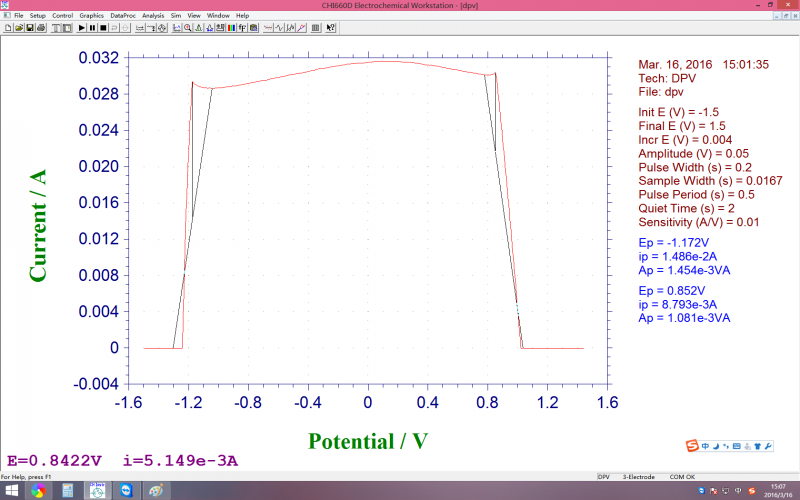
Task: Open the View menu
Action: click(x=194, y=15)
